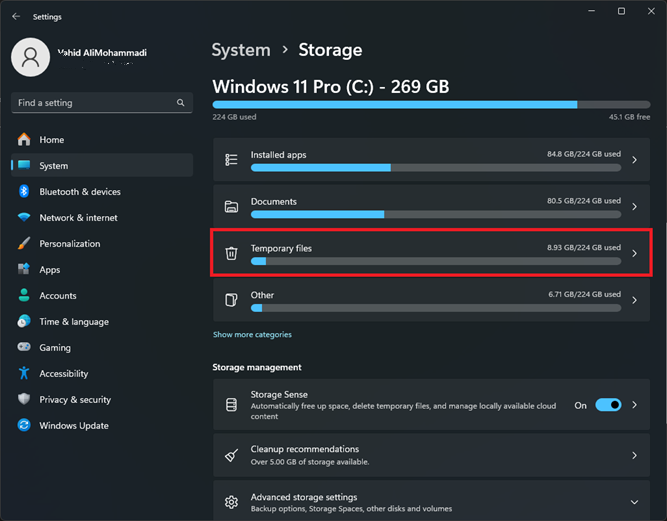Click the Documents folder icon
Image resolution: width=667 pixels, height=521 pixels.
click(231, 207)
